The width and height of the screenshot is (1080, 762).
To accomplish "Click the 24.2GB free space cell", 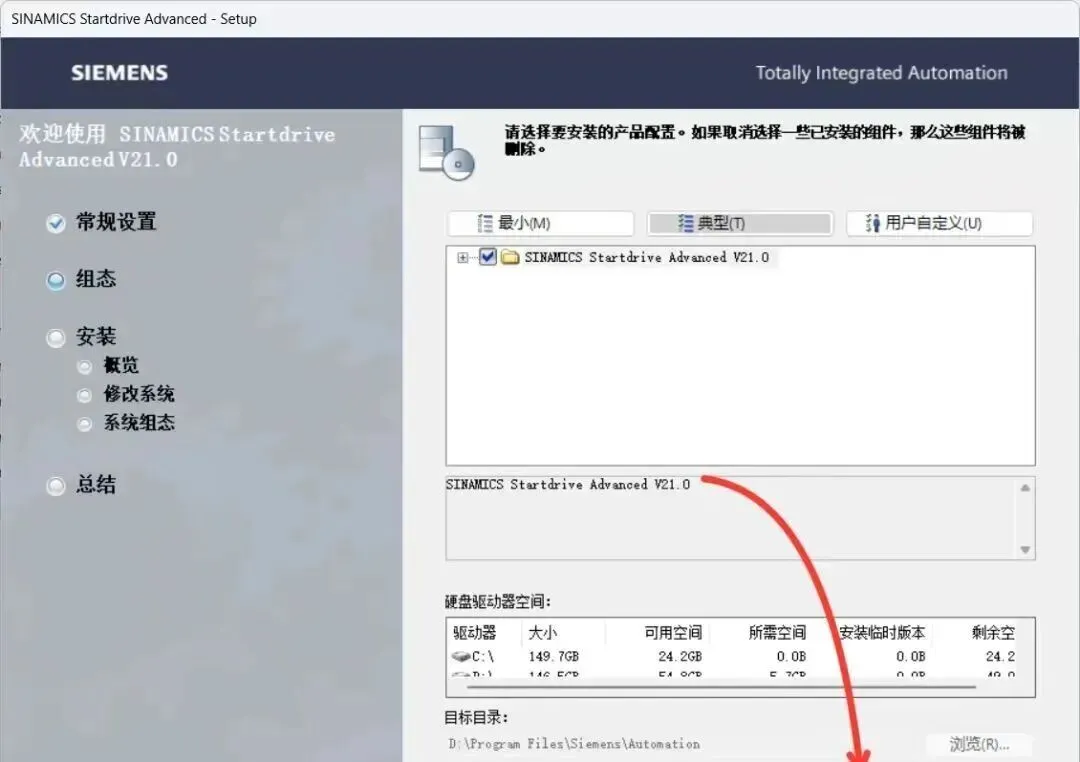I will (680, 657).
